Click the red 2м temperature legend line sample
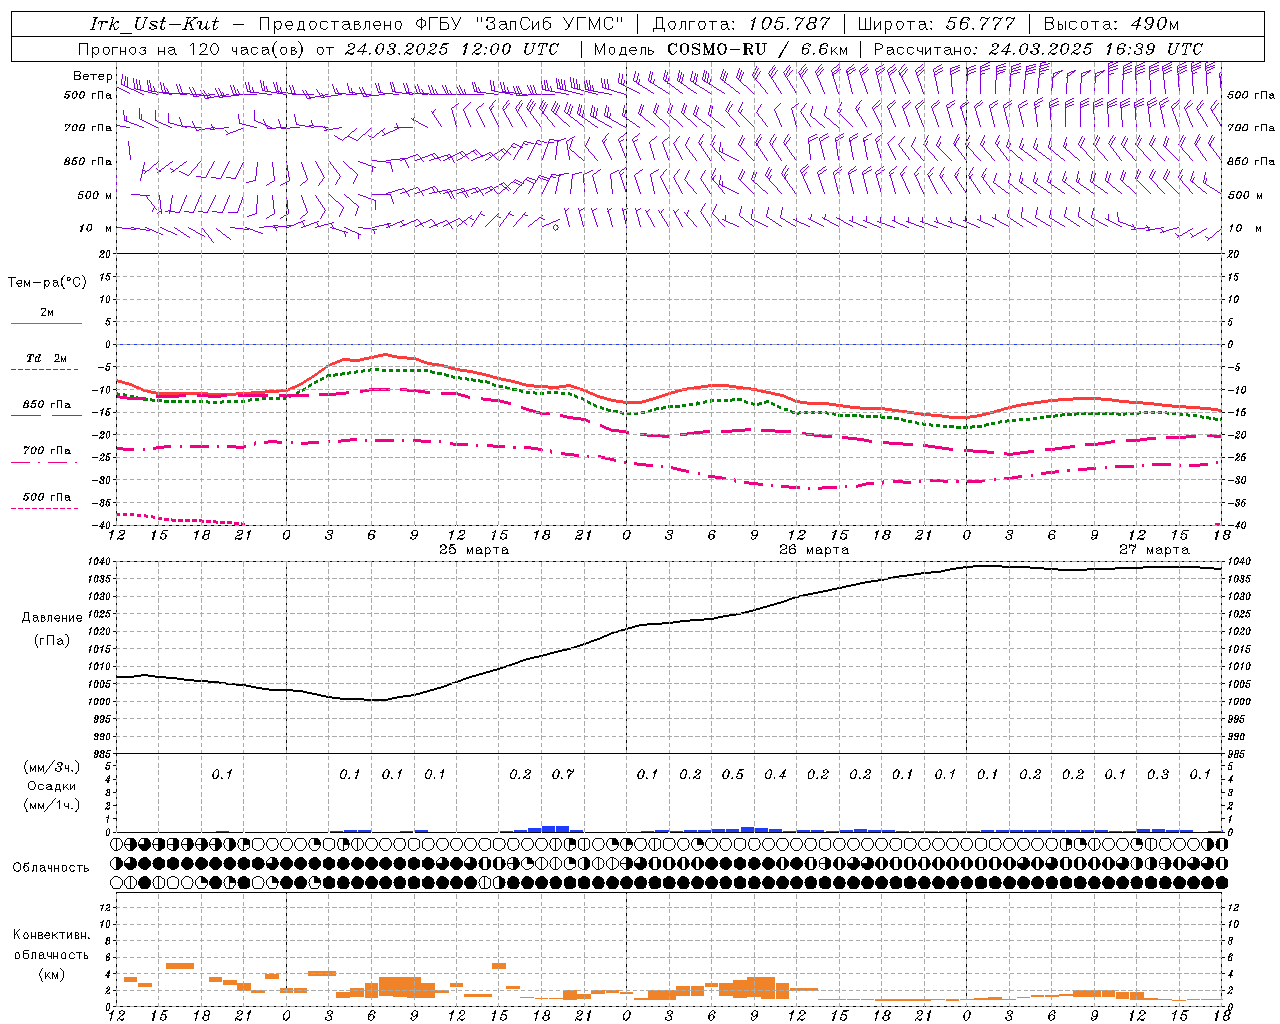The width and height of the screenshot is (1280, 1024). point(46,324)
